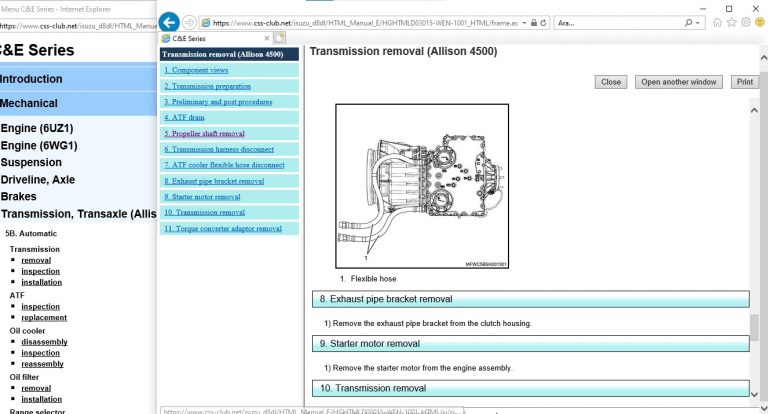Click the magnifier search icon
Screen dimensions: 768x414
[688, 23]
